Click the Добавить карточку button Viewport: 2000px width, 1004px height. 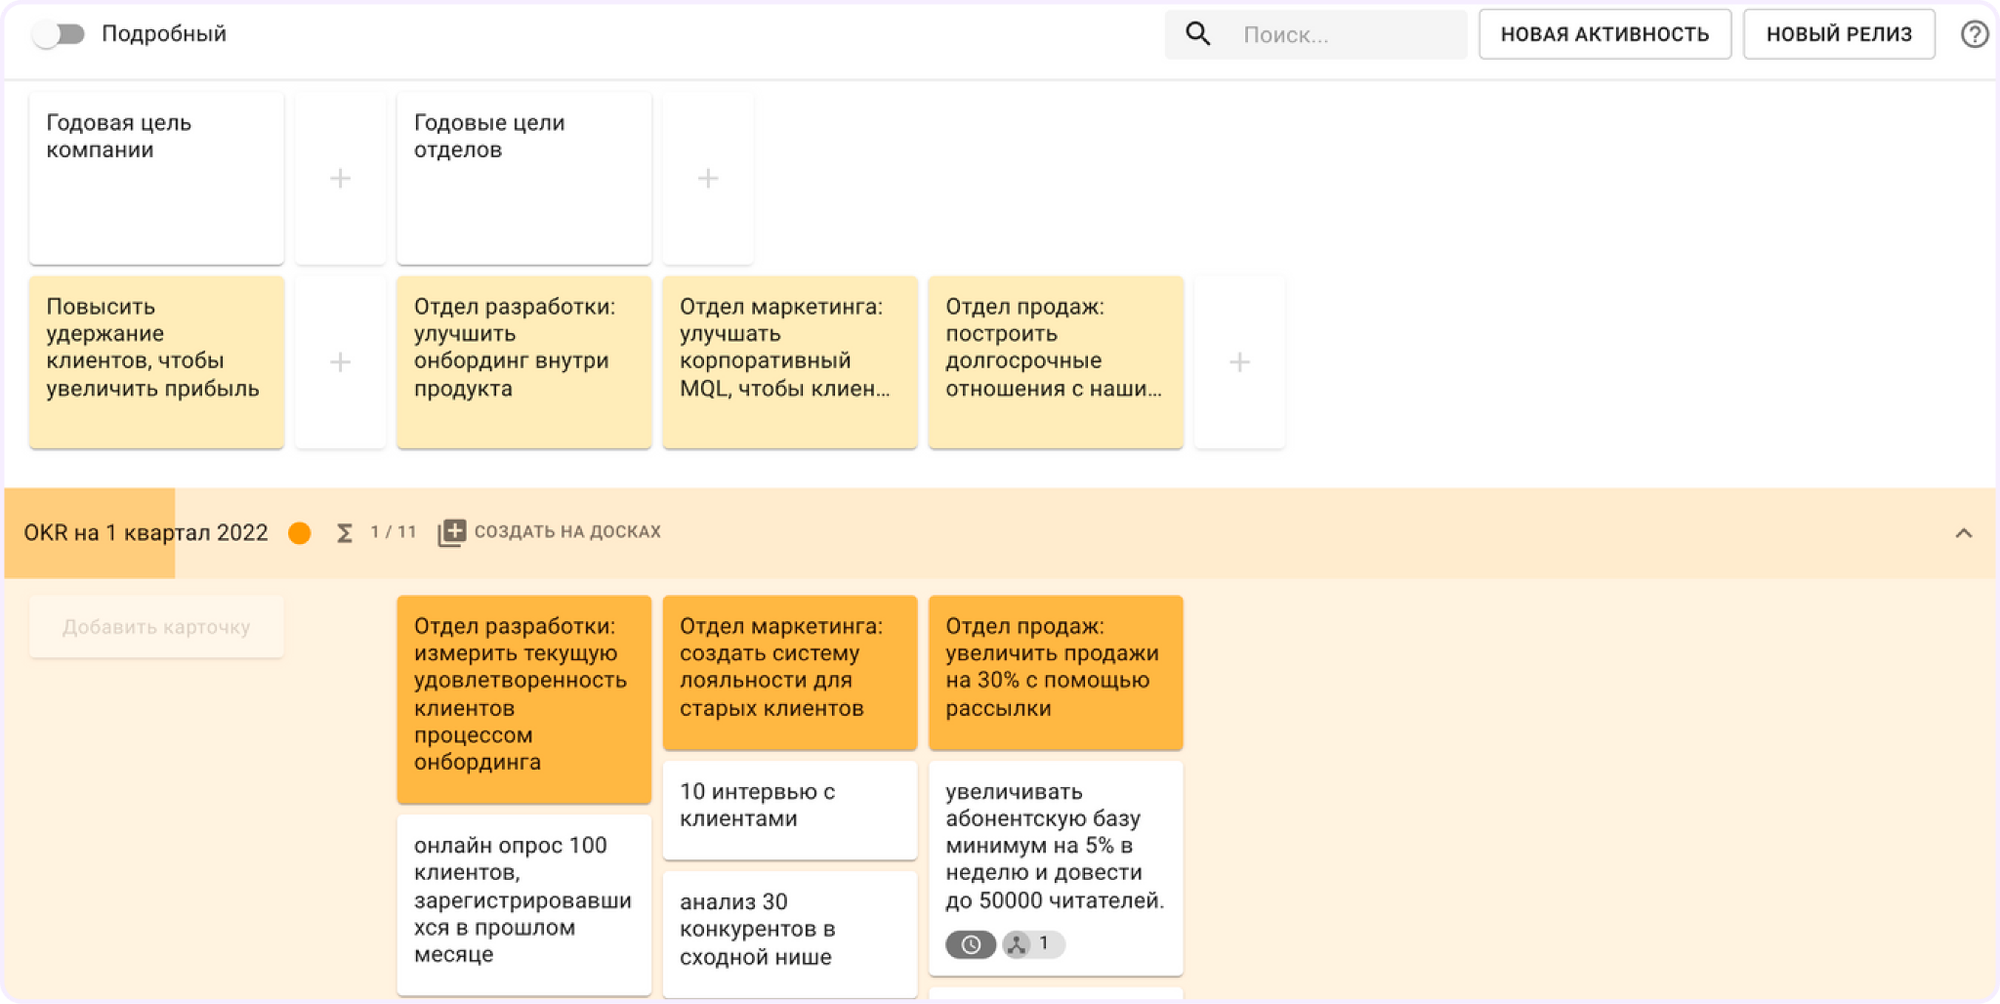156,627
